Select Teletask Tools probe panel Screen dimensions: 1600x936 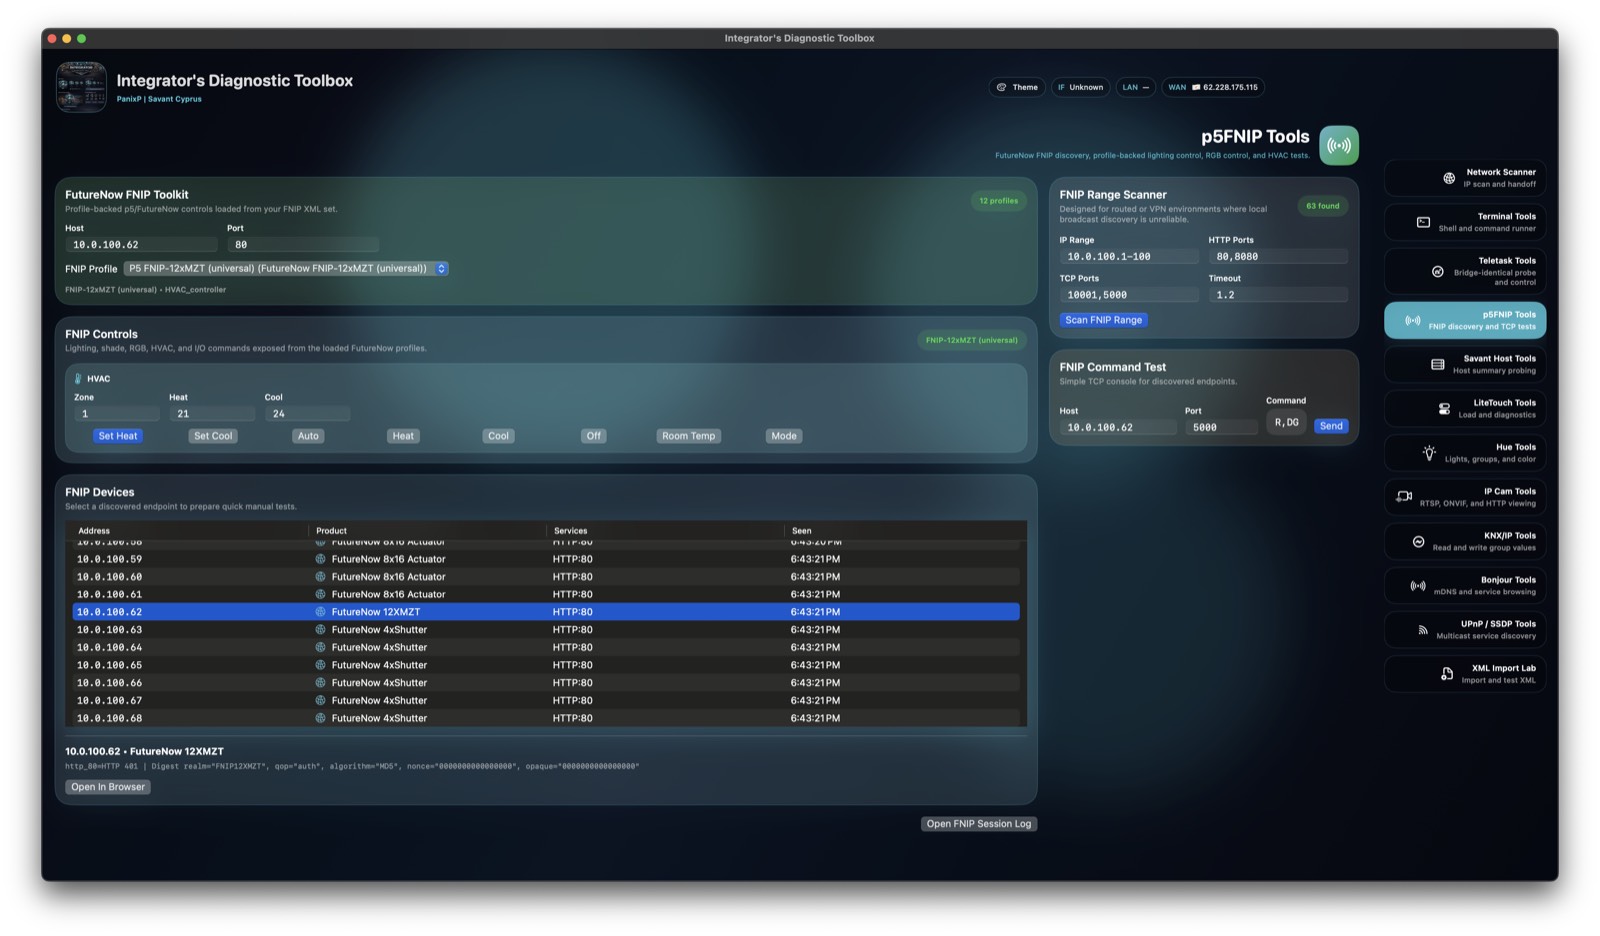click(x=1464, y=270)
